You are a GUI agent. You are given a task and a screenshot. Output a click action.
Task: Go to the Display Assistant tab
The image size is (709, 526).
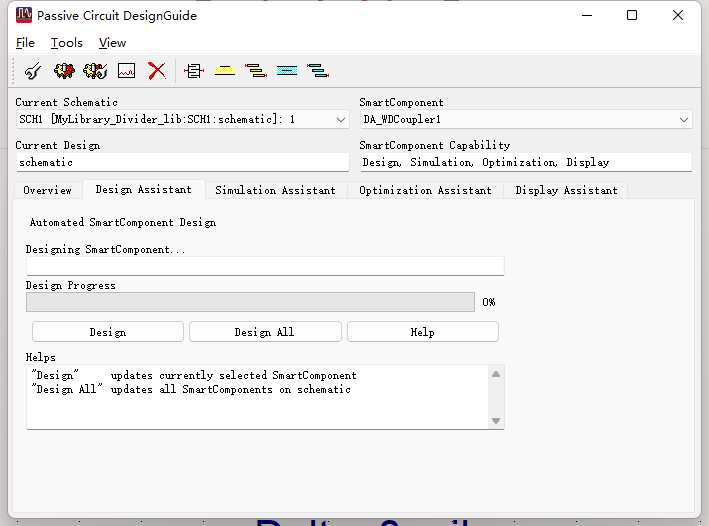566,190
